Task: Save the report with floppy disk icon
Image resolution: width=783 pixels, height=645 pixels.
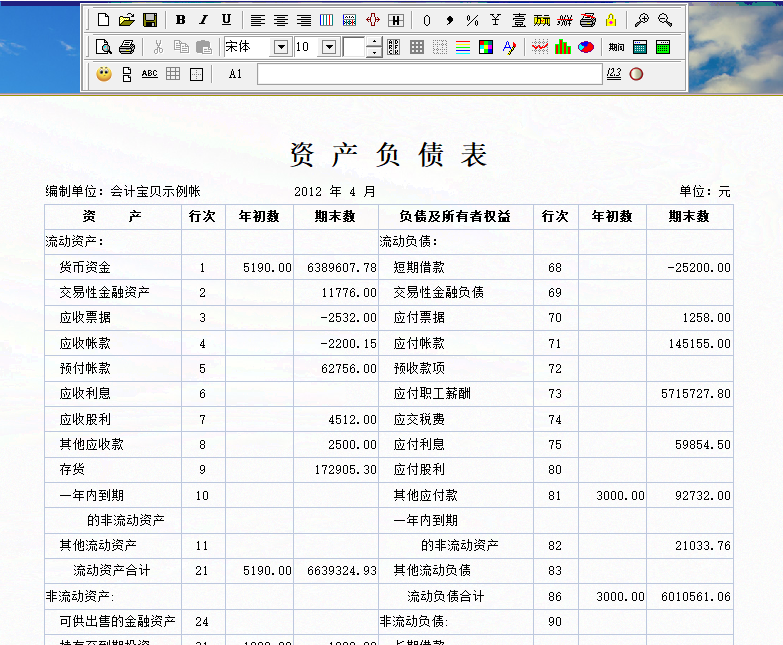Action: point(150,20)
